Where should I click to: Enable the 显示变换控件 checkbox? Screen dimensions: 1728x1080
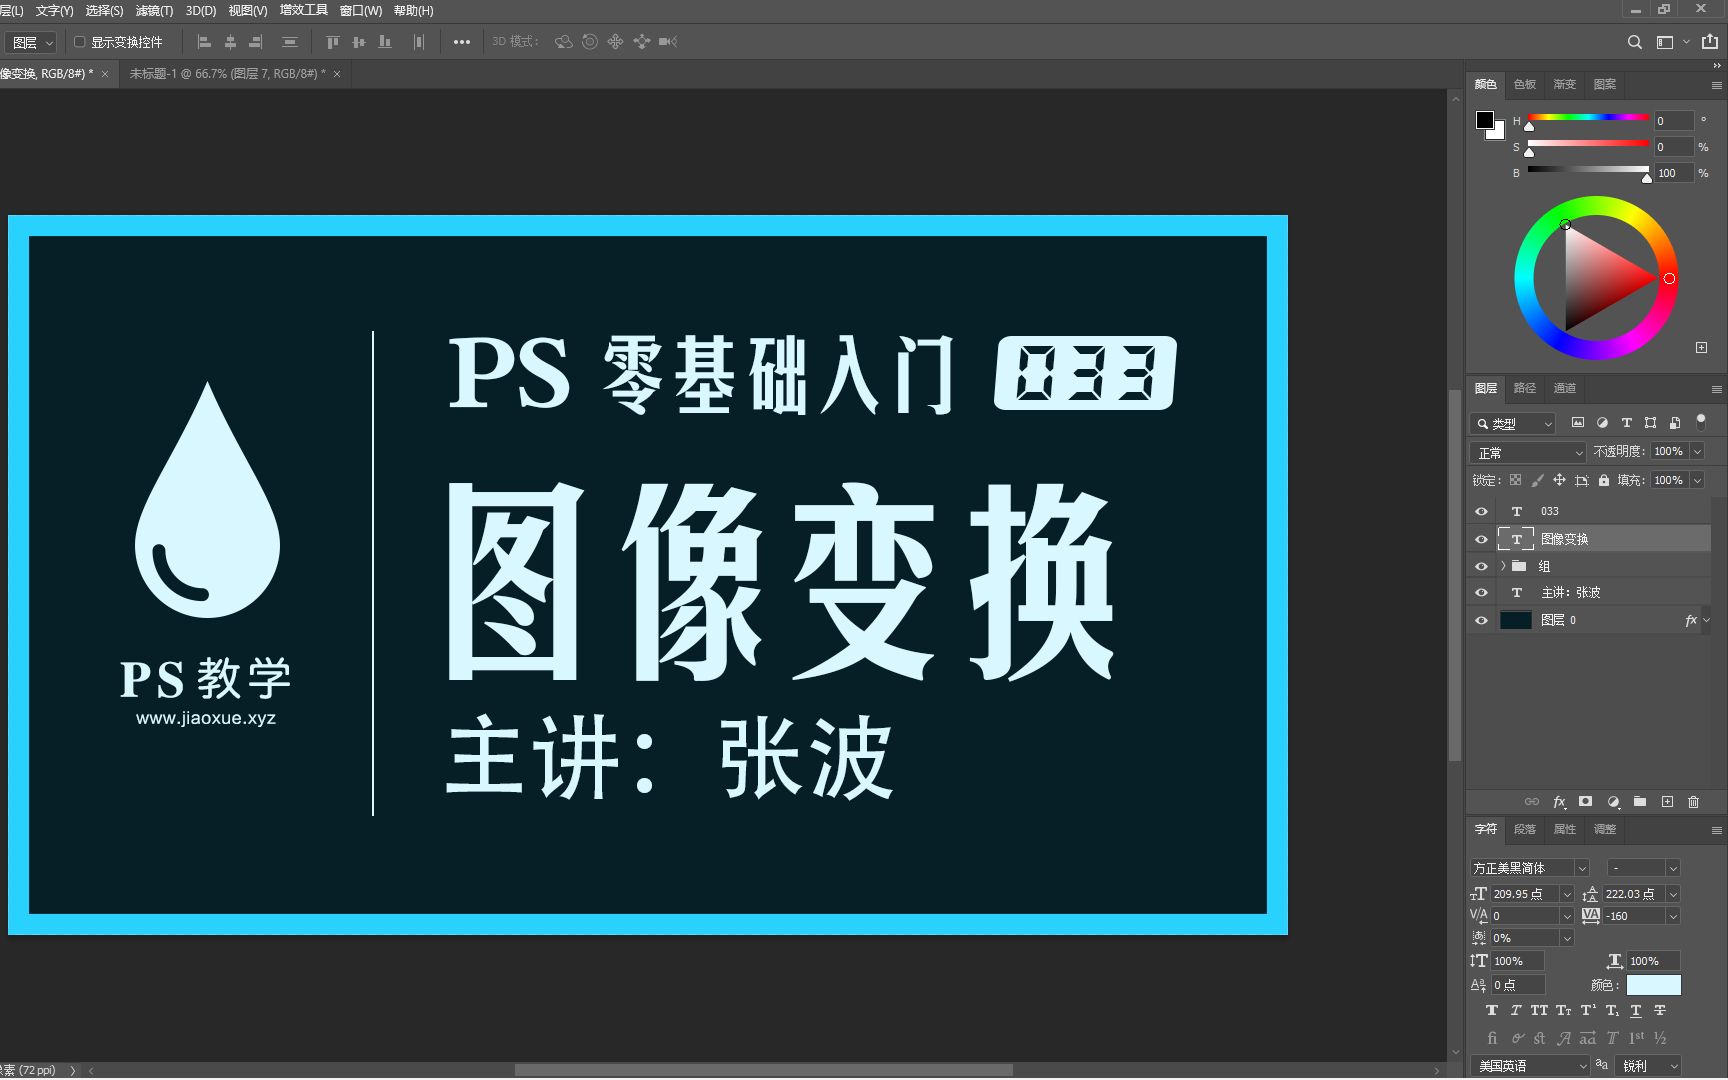coord(80,42)
